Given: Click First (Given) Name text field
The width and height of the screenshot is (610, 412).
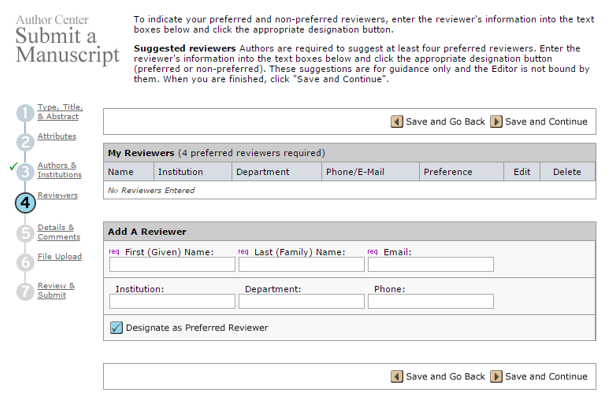Looking at the screenshot, I should point(172,265).
